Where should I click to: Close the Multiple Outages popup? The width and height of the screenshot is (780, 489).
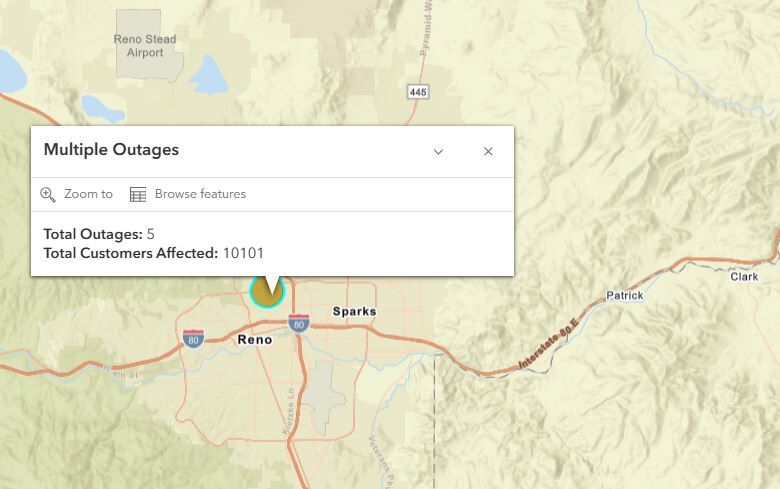(488, 152)
